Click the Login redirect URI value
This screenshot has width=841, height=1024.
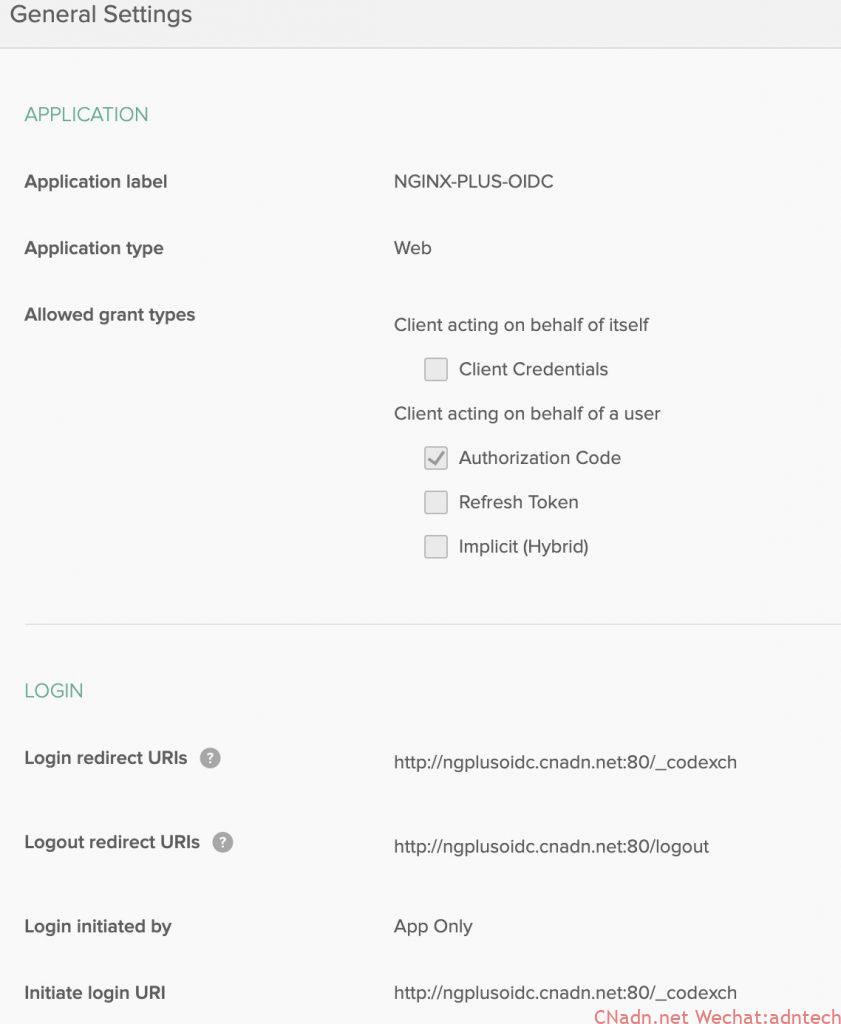[565, 762]
